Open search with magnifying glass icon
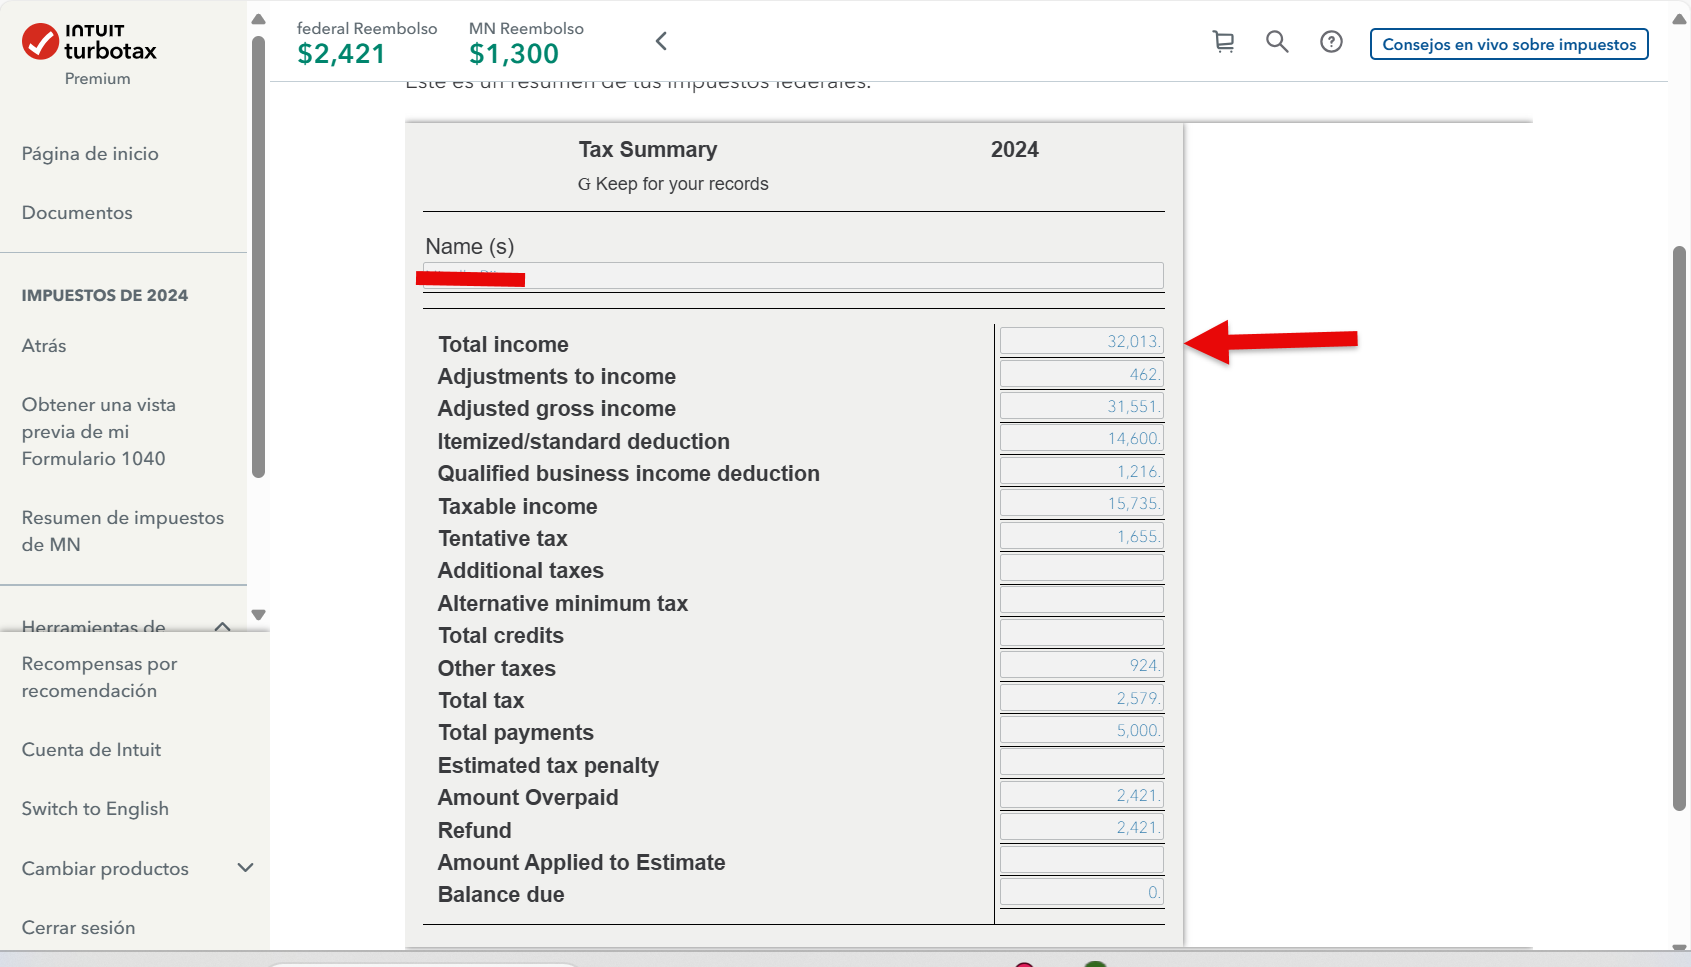This screenshot has width=1691, height=967. [1277, 42]
